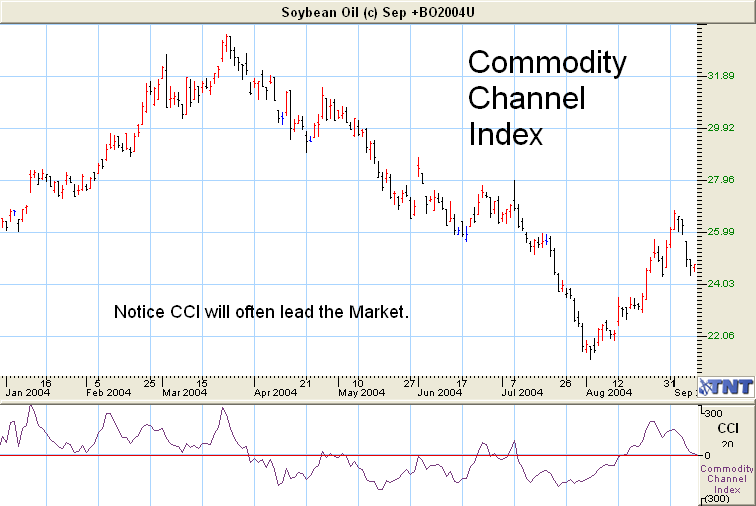Click the purple Commodity Channel Index legend
This screenshot has height=506, width=756.
point(727,479)
